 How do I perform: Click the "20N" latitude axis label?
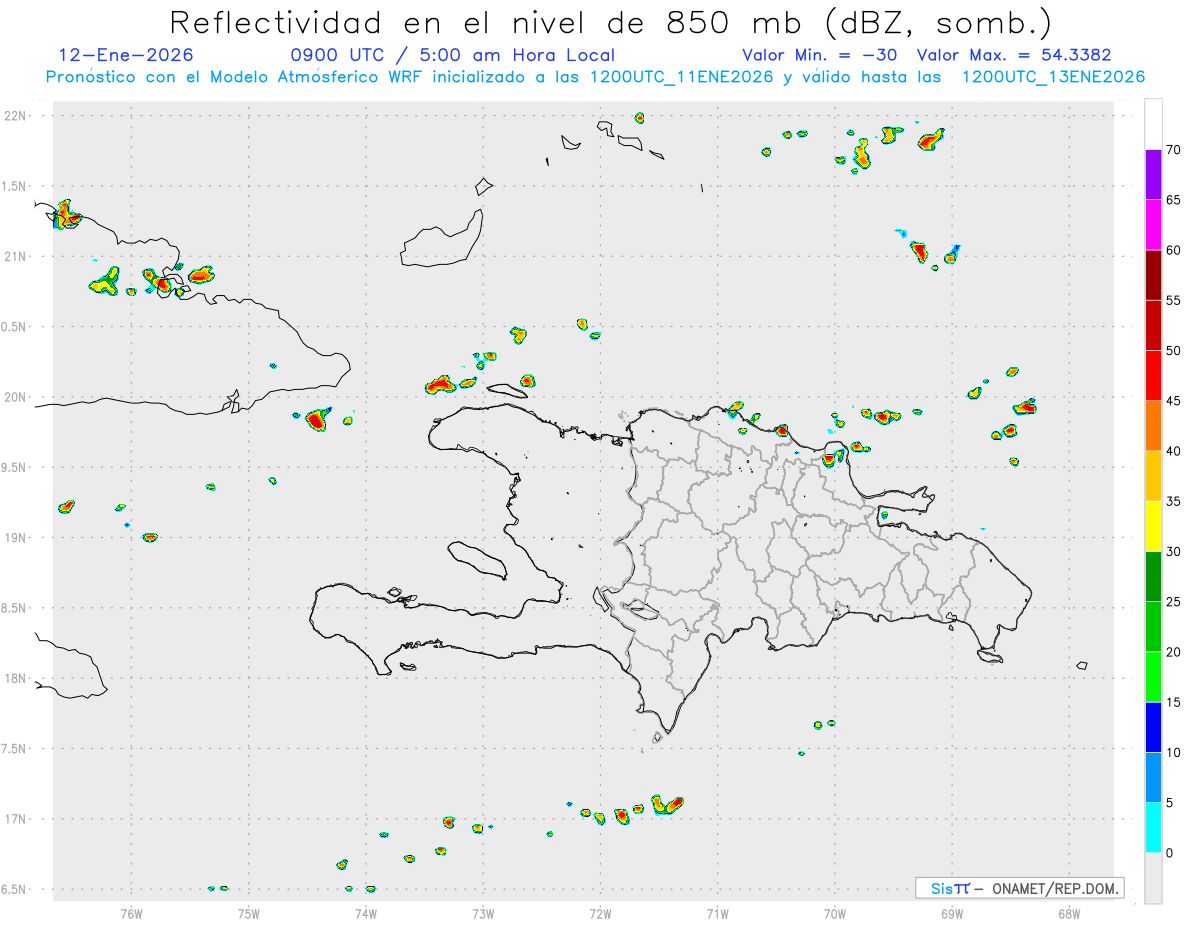[16, 397]
